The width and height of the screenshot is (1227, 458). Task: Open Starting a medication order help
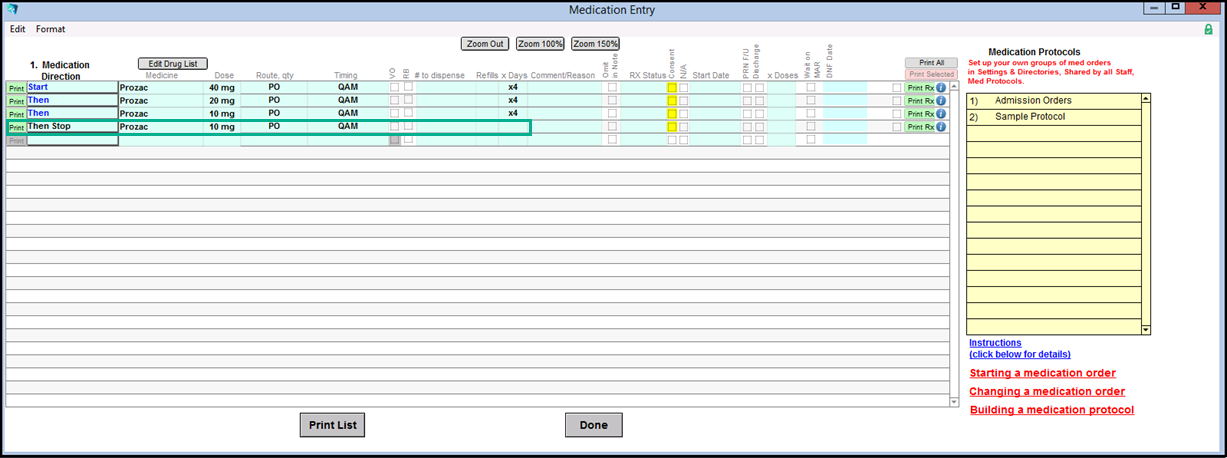(x=1043, y=373)
